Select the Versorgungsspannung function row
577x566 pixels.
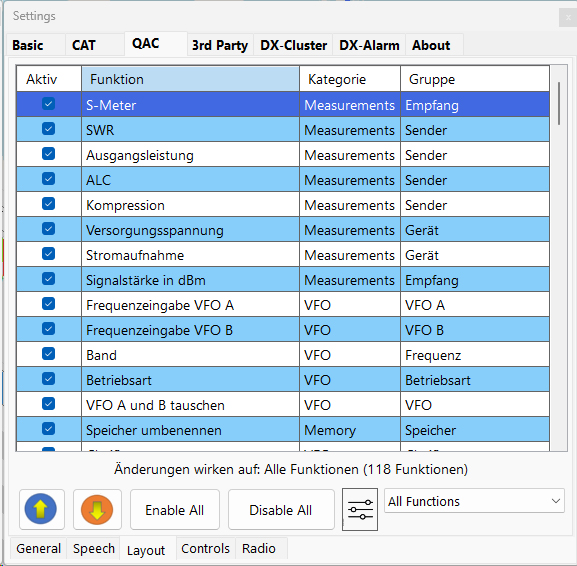point(283,229)
